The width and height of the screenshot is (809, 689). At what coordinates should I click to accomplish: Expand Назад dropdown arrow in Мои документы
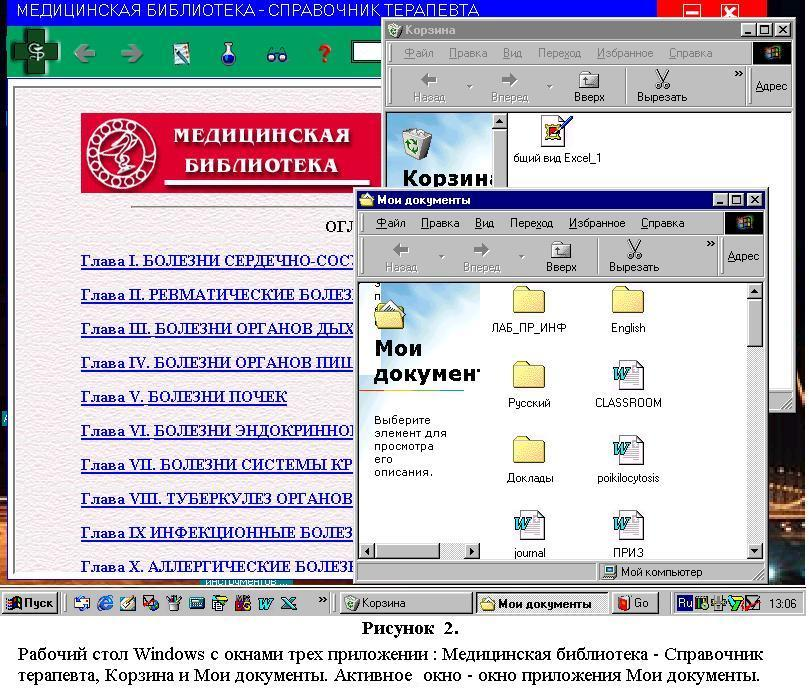tap(442, 257)
